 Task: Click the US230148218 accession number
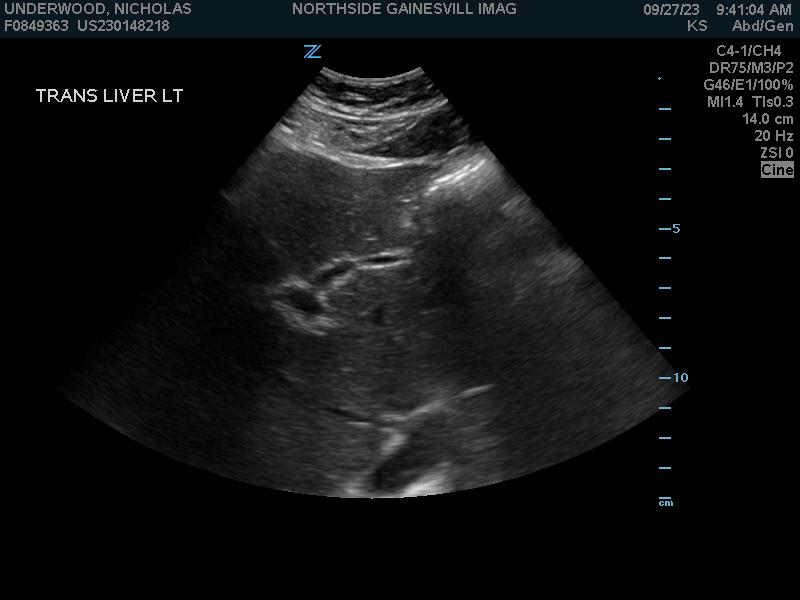point(123,26)
